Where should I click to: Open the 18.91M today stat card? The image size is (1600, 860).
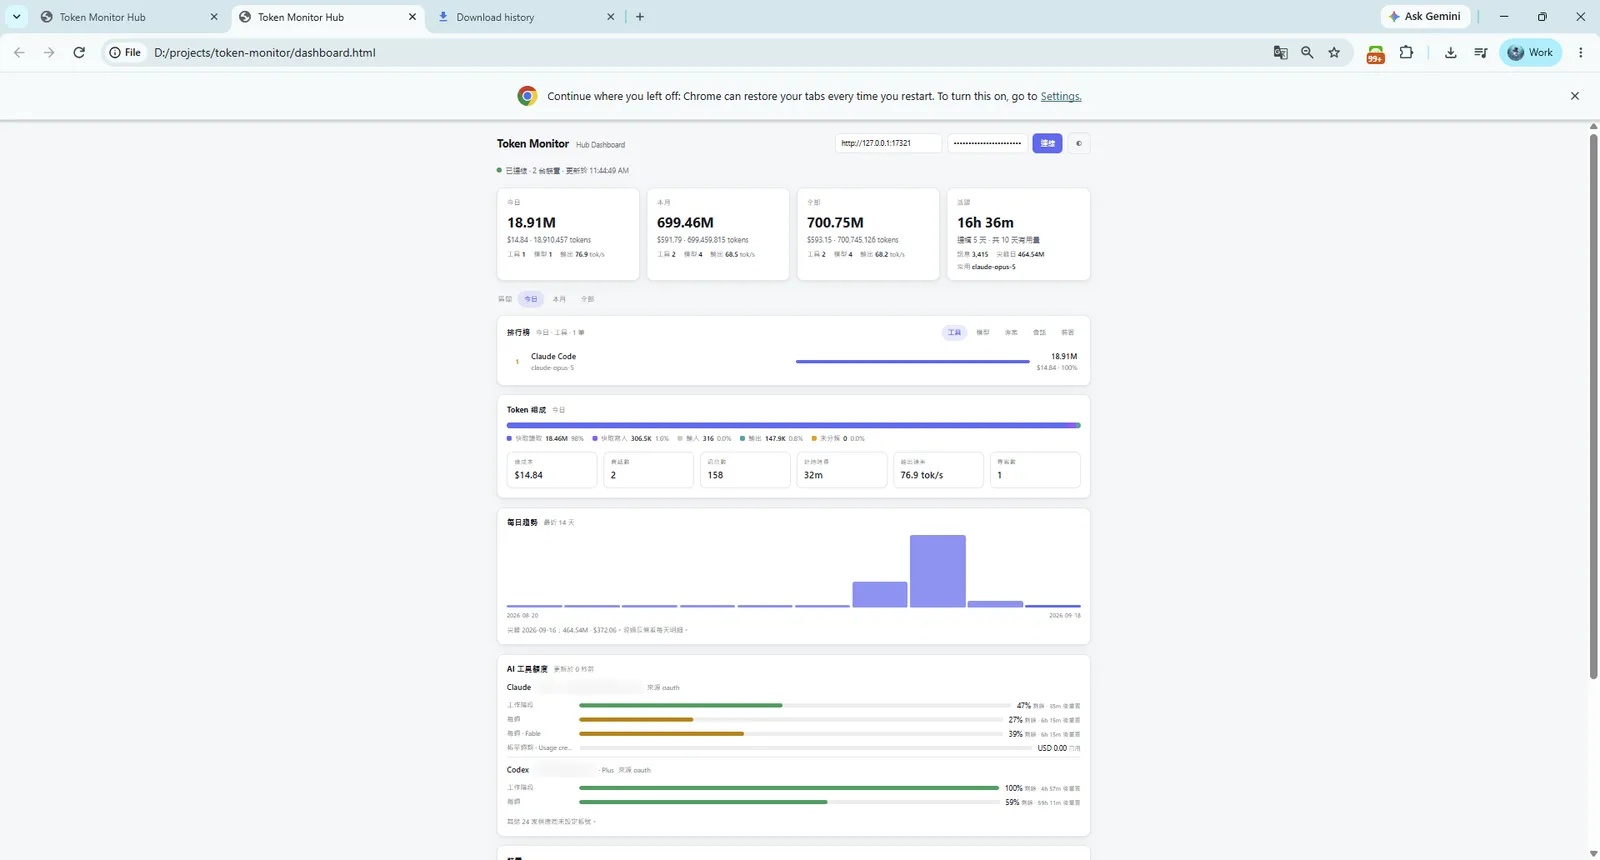coord(568,234)
